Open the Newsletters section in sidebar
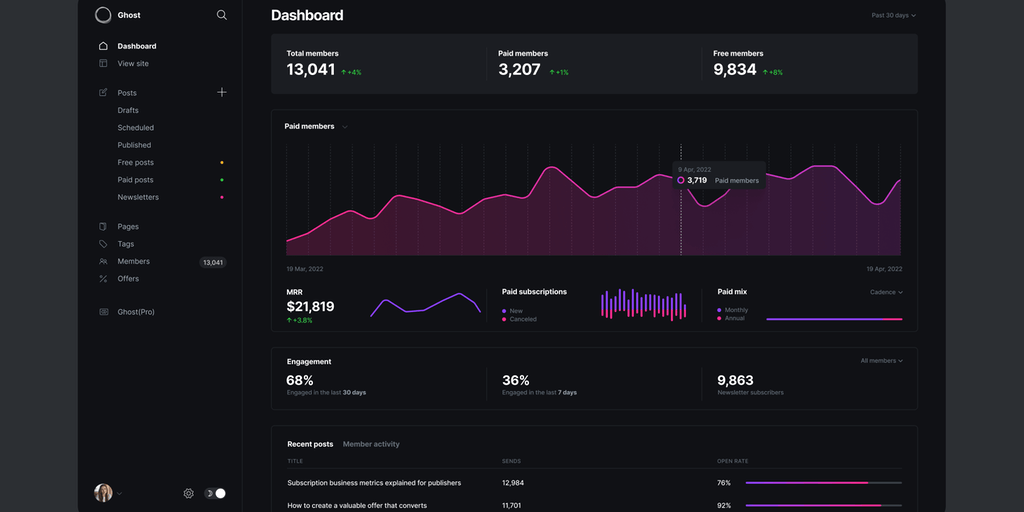 (138, 197)
